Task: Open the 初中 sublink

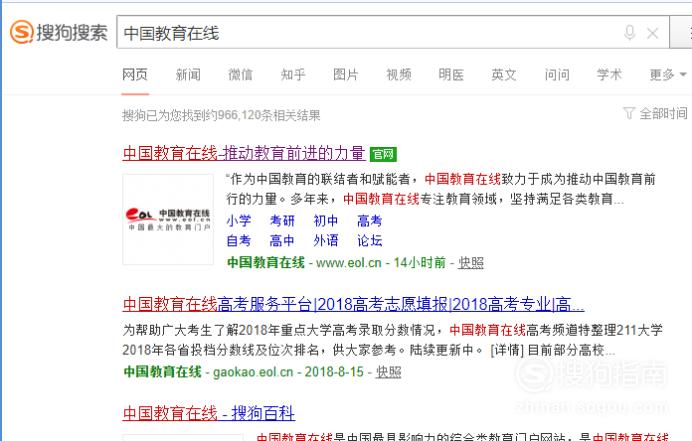Action: (x=326, y=220)
